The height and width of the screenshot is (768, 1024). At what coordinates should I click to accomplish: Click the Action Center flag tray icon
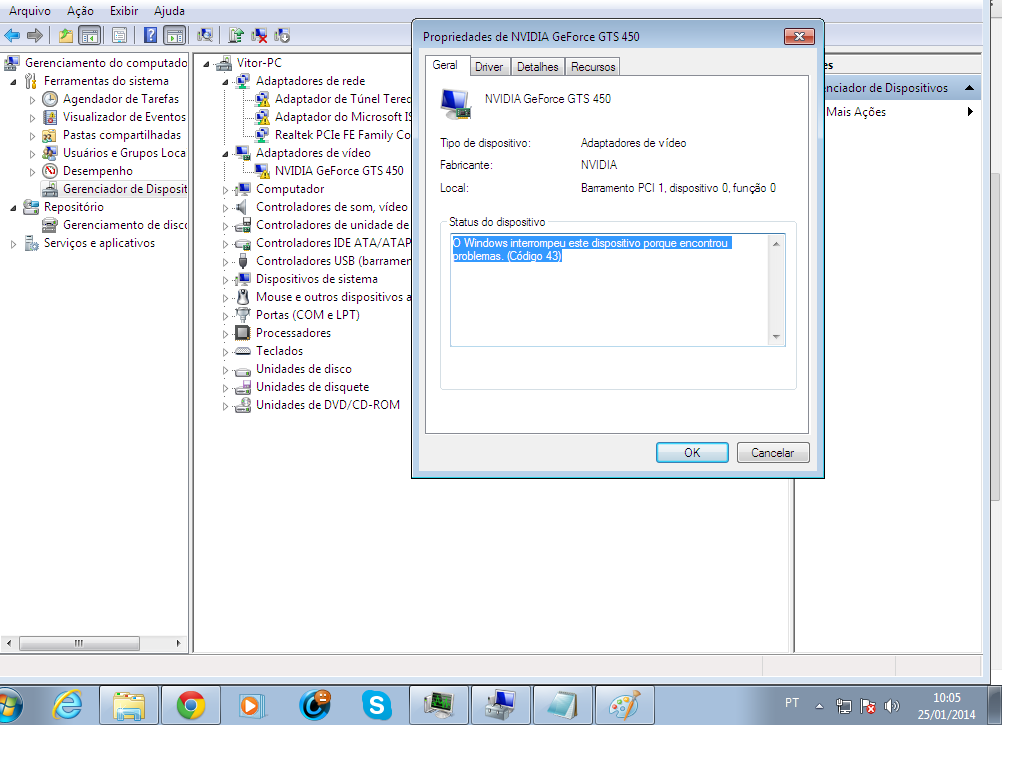pyautogui.click(x=867, y=706)
